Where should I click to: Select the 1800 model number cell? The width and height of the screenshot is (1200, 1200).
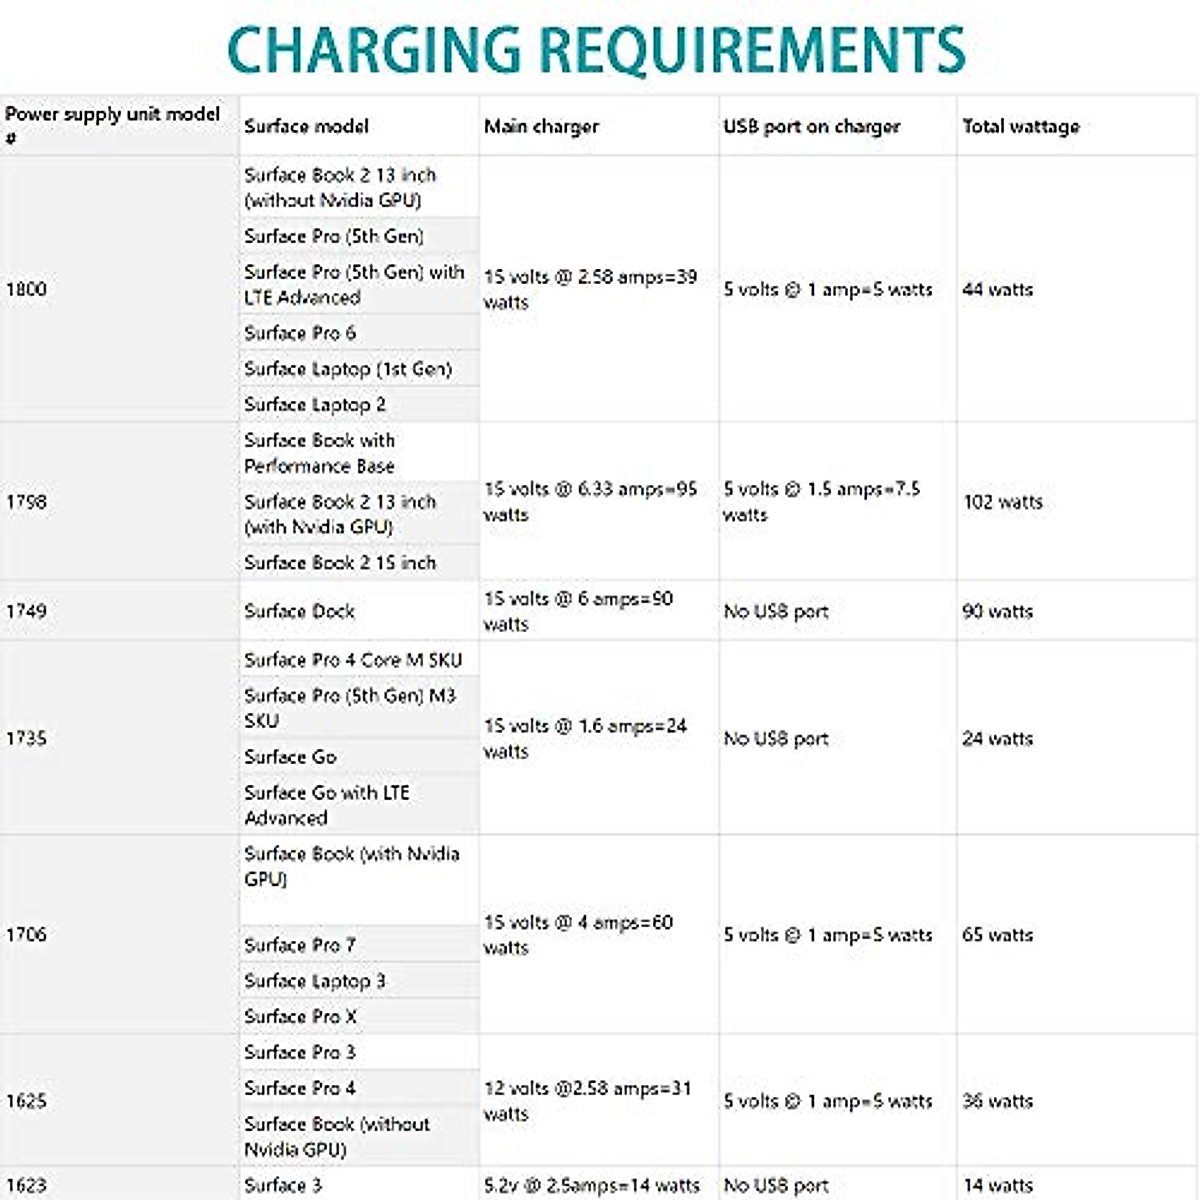pyautogui.click(x=26, y=289)
